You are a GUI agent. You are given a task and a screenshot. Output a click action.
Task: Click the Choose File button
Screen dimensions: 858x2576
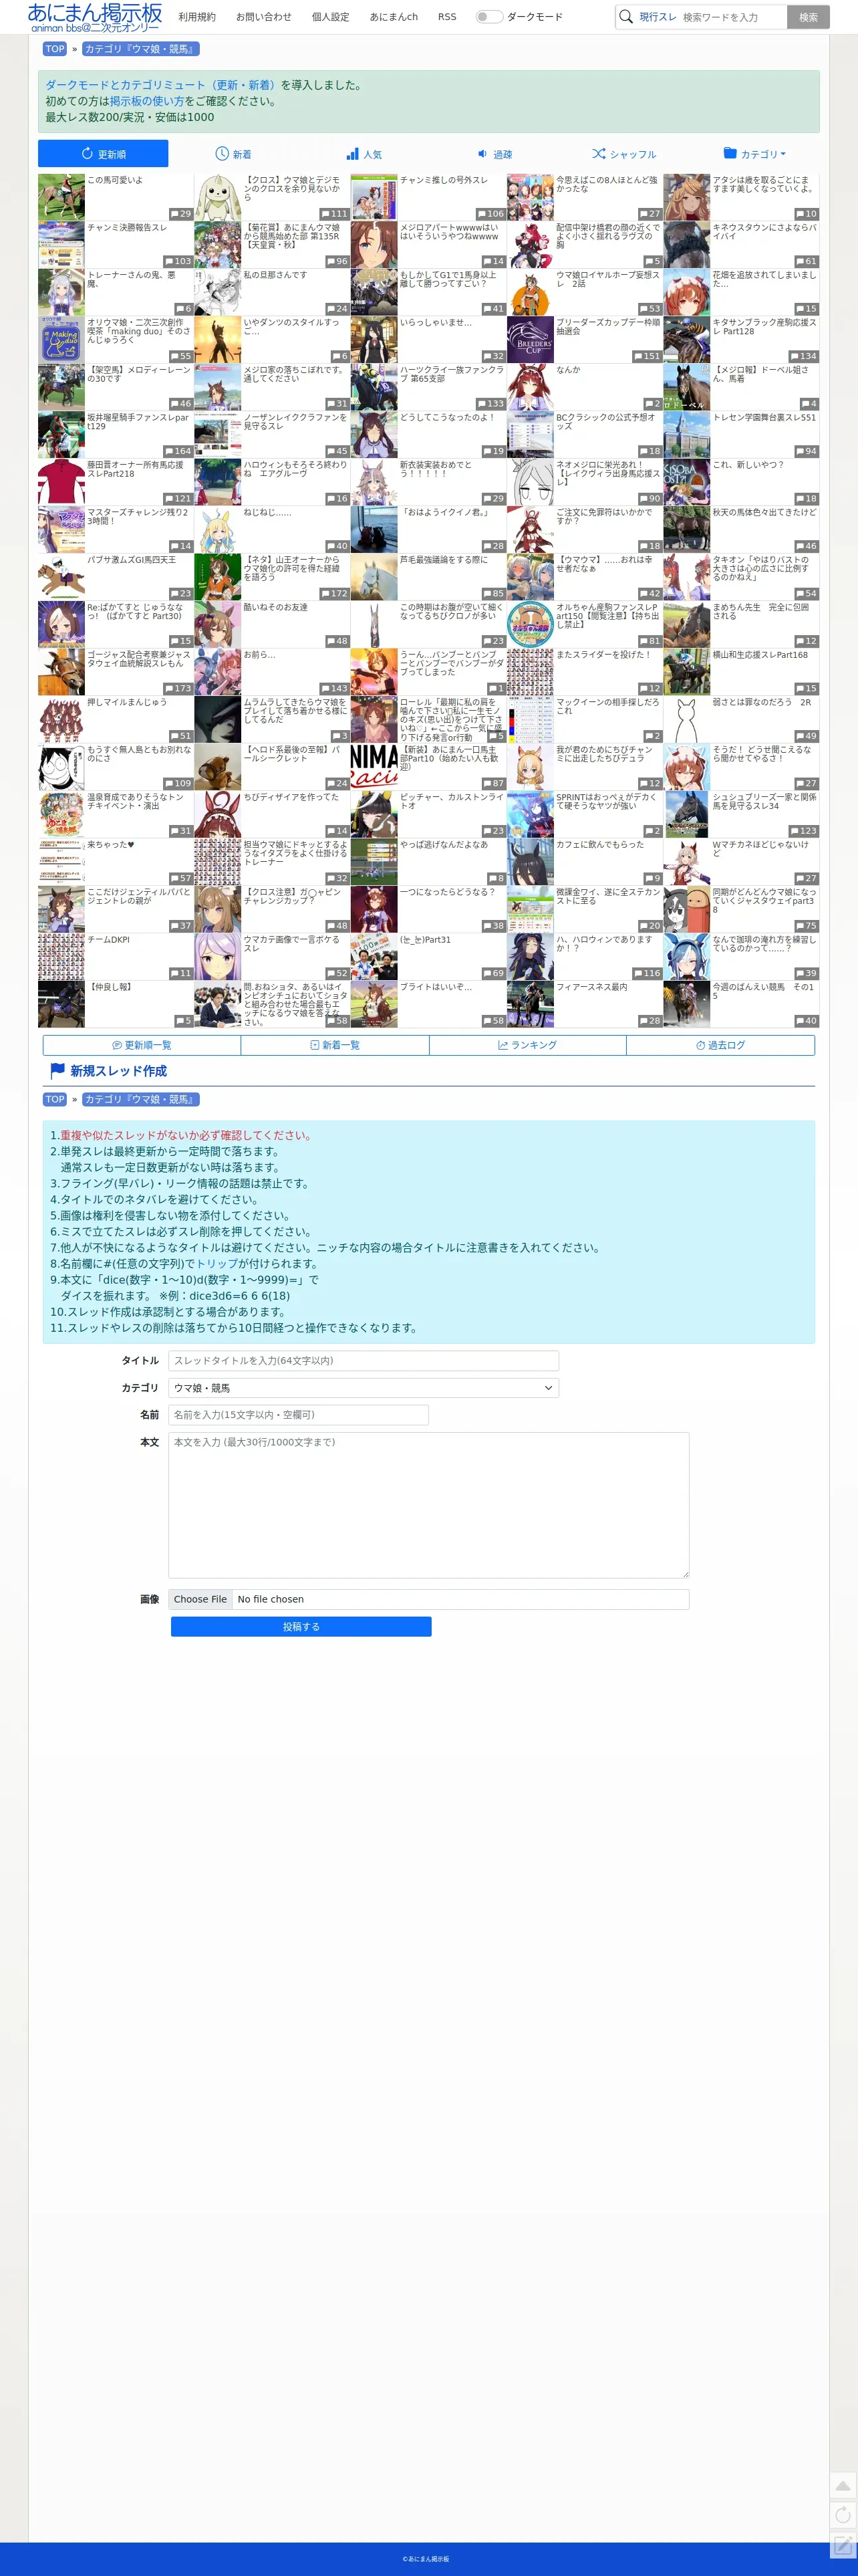(x=200, y=1599)
